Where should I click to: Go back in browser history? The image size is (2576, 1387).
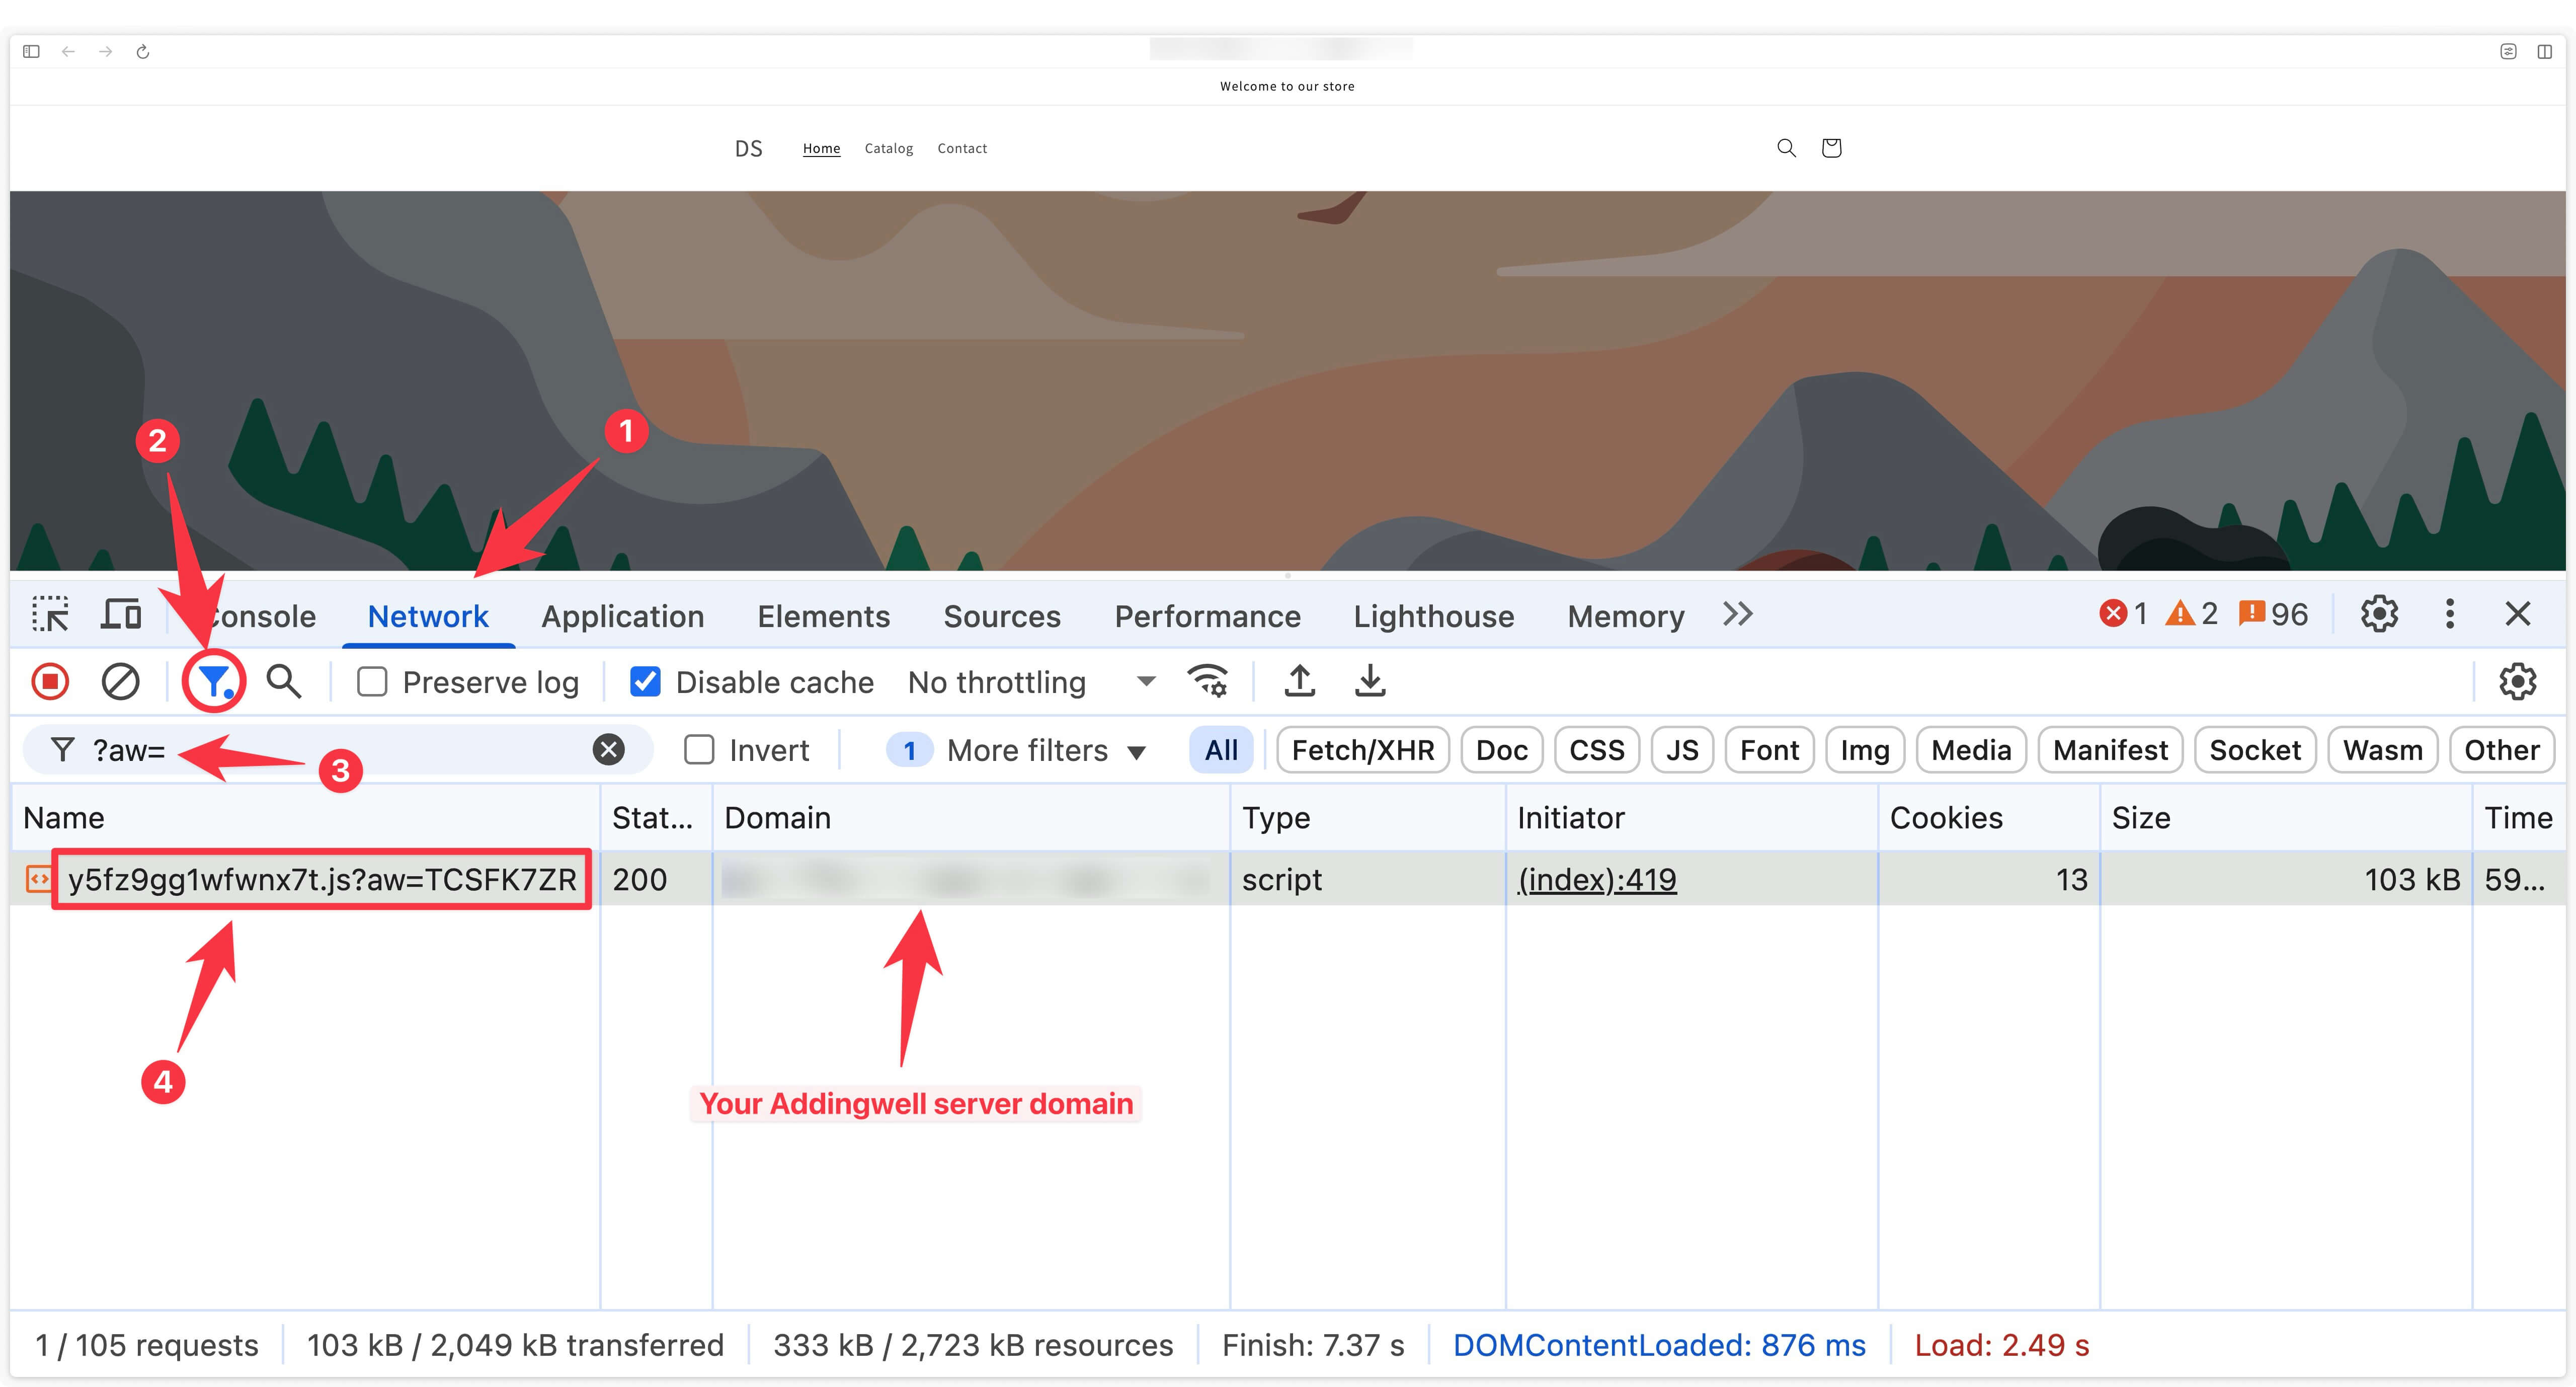pyautogui.click(x=68, y=52)
